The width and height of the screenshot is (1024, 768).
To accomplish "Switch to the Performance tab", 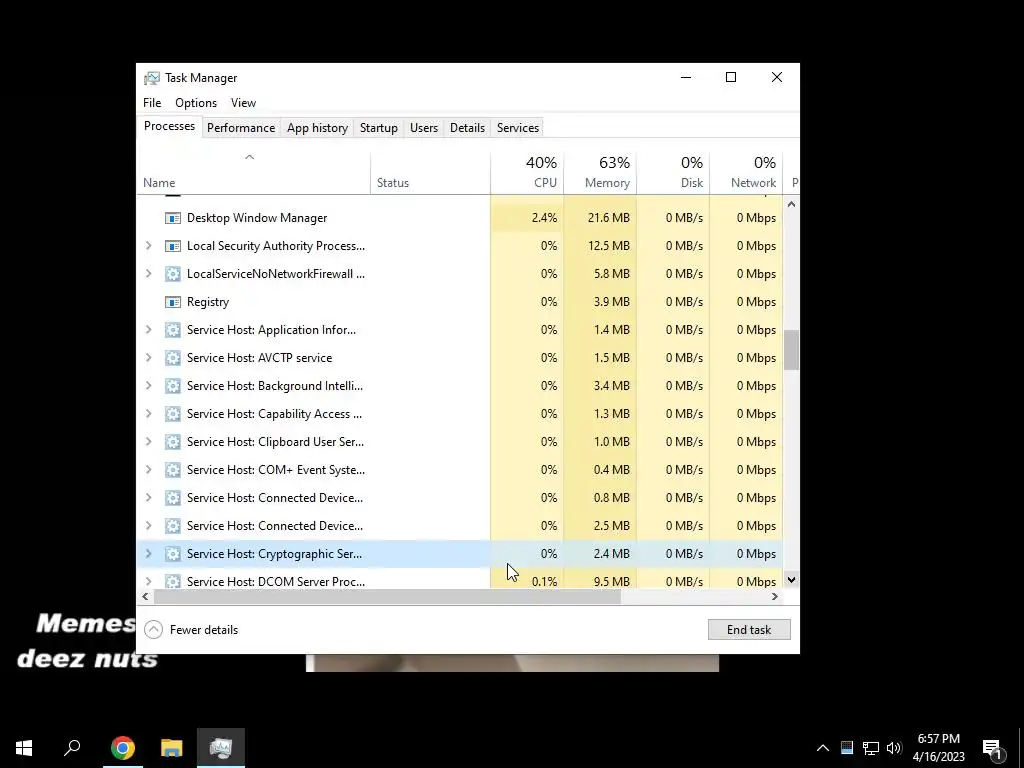I will click(241, 128).
